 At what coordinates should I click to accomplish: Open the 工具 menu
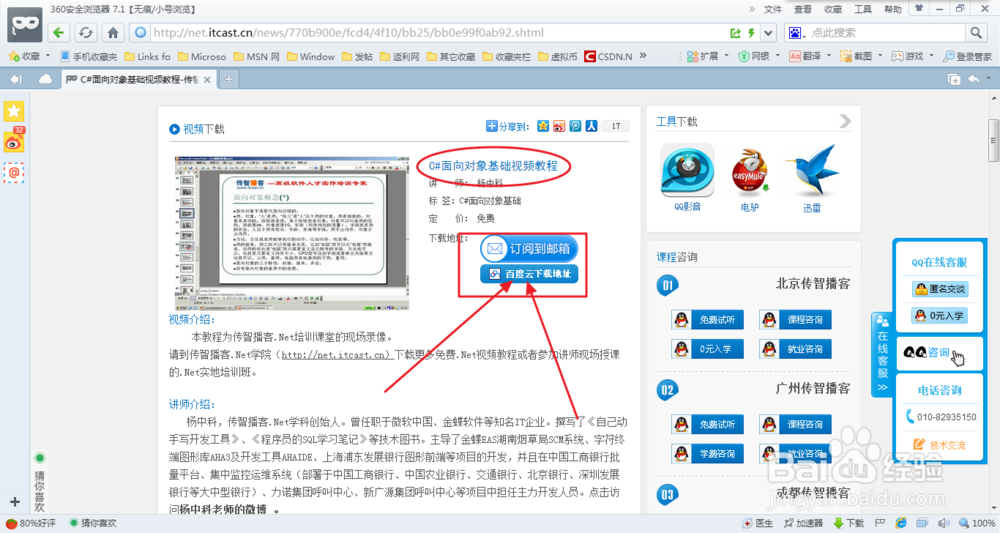pyautogui.click(x=863, y=9)
